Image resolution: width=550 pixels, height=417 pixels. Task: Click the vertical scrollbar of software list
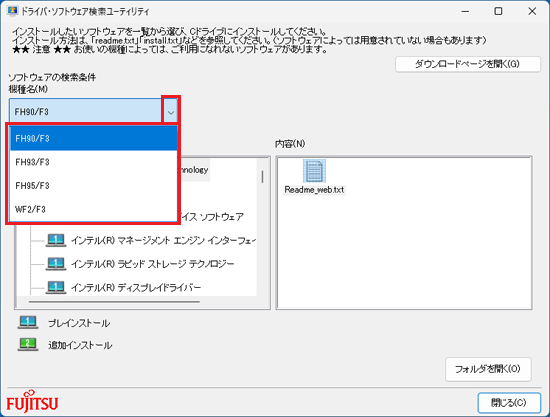click(262, 176)
